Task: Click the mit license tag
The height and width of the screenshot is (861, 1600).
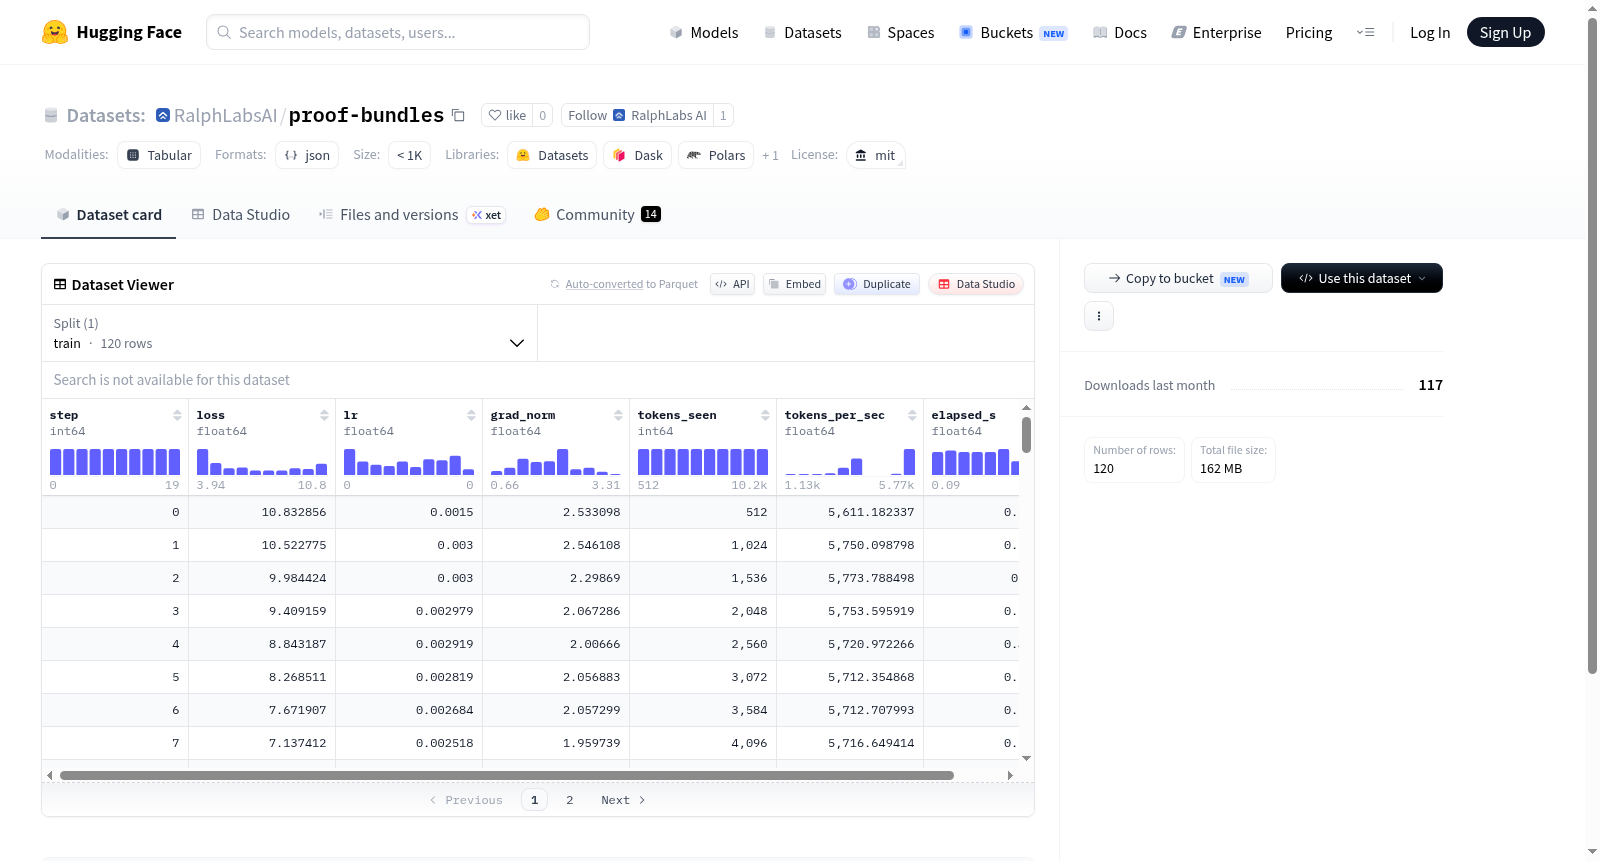Action: tap(876, 155)
